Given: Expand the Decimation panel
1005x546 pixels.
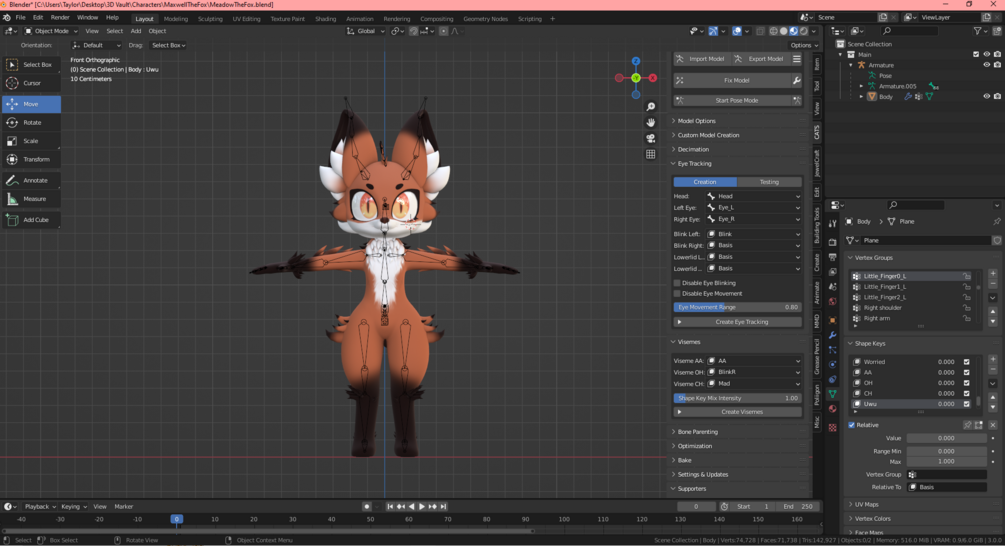Looking at the screenshot, I should tap(693, 149).
